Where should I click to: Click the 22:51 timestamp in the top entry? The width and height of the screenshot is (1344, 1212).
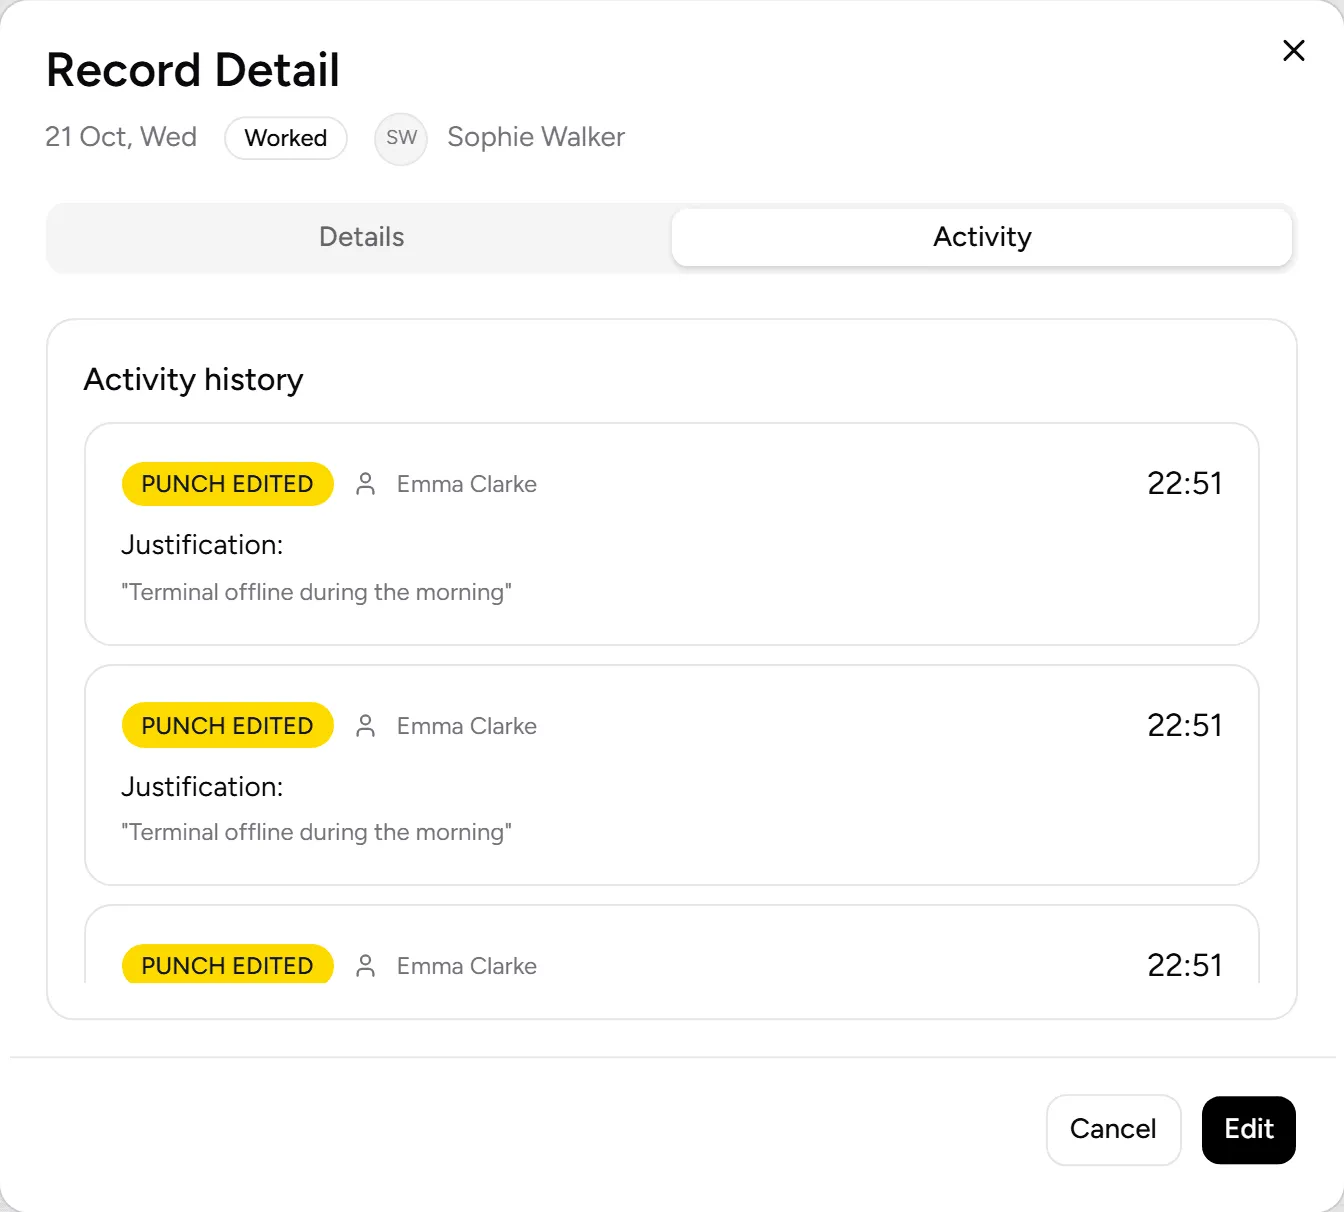tap(1185, 484)
